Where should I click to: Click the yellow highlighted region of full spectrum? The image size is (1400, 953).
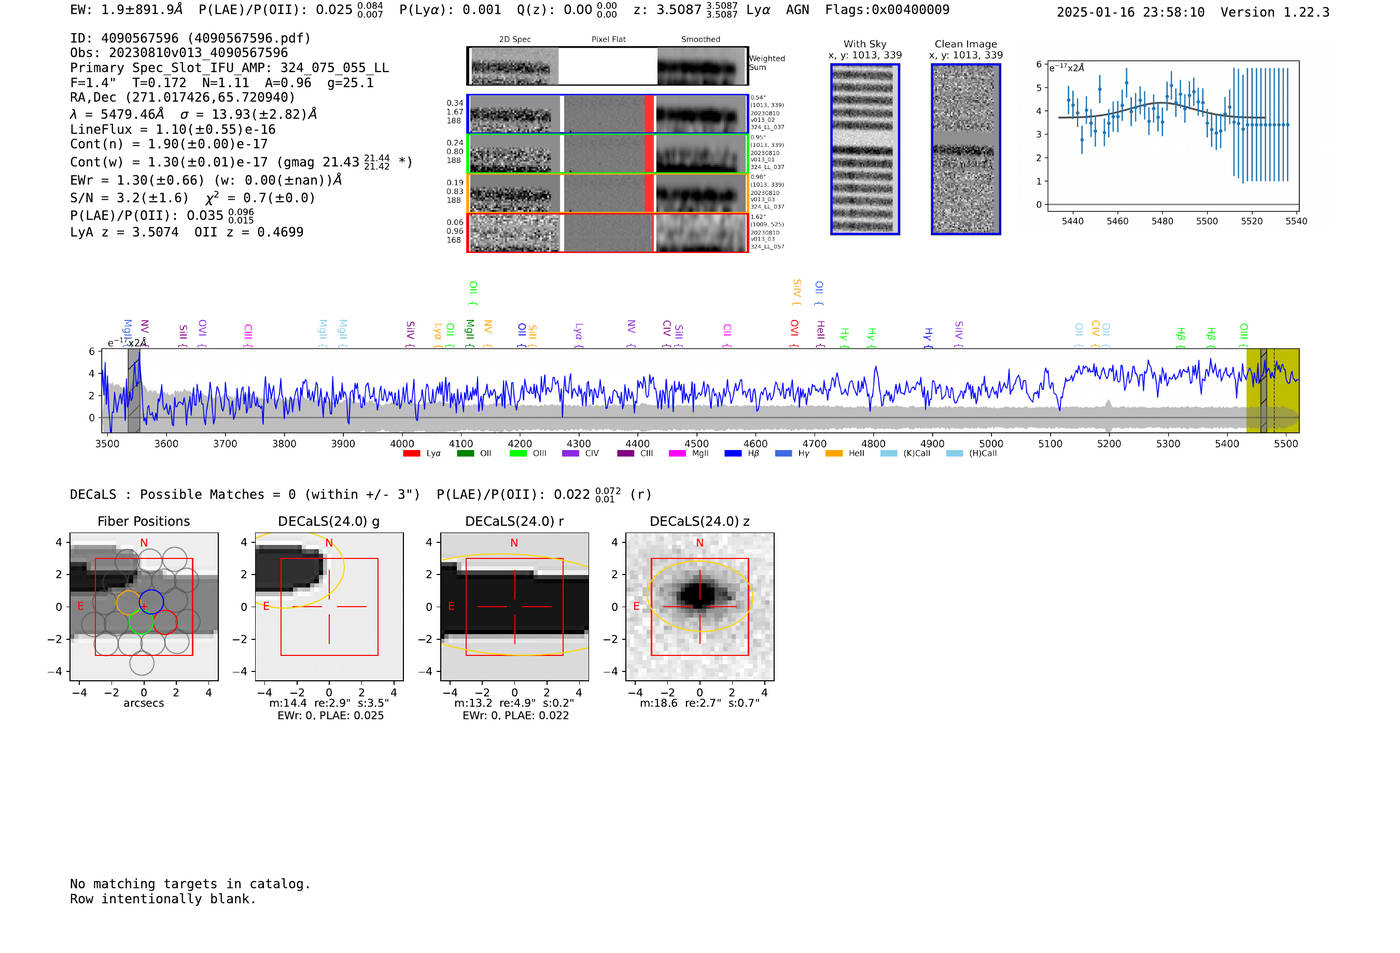[x=1272, y=391]
